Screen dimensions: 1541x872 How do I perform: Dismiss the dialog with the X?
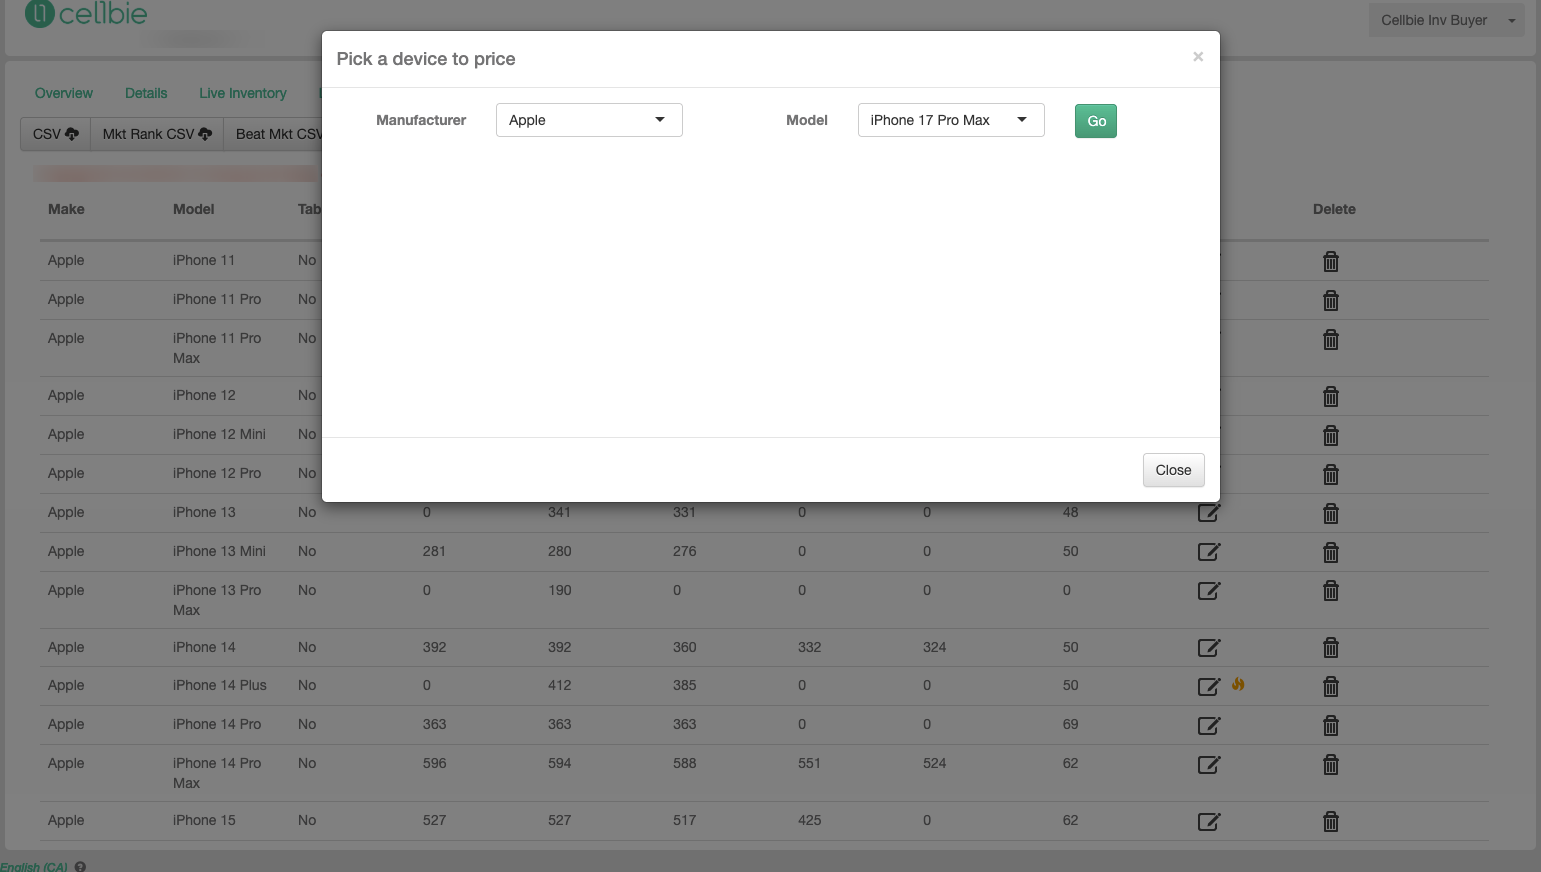[1198, 57]
